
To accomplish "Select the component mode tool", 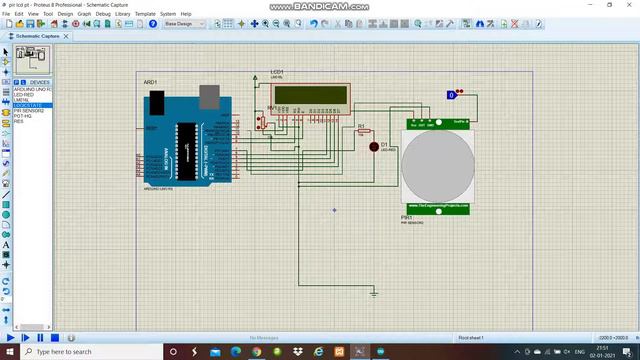I will (x=6, y=62).
